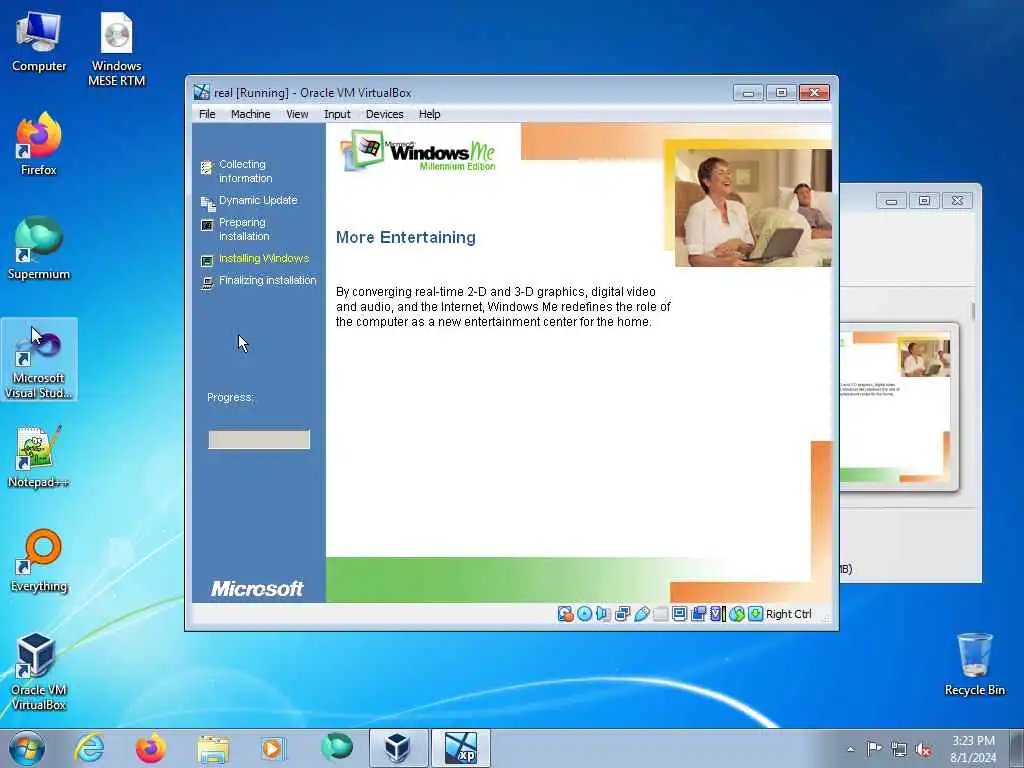Click the Right Ctrl host key label

[788, 615]
